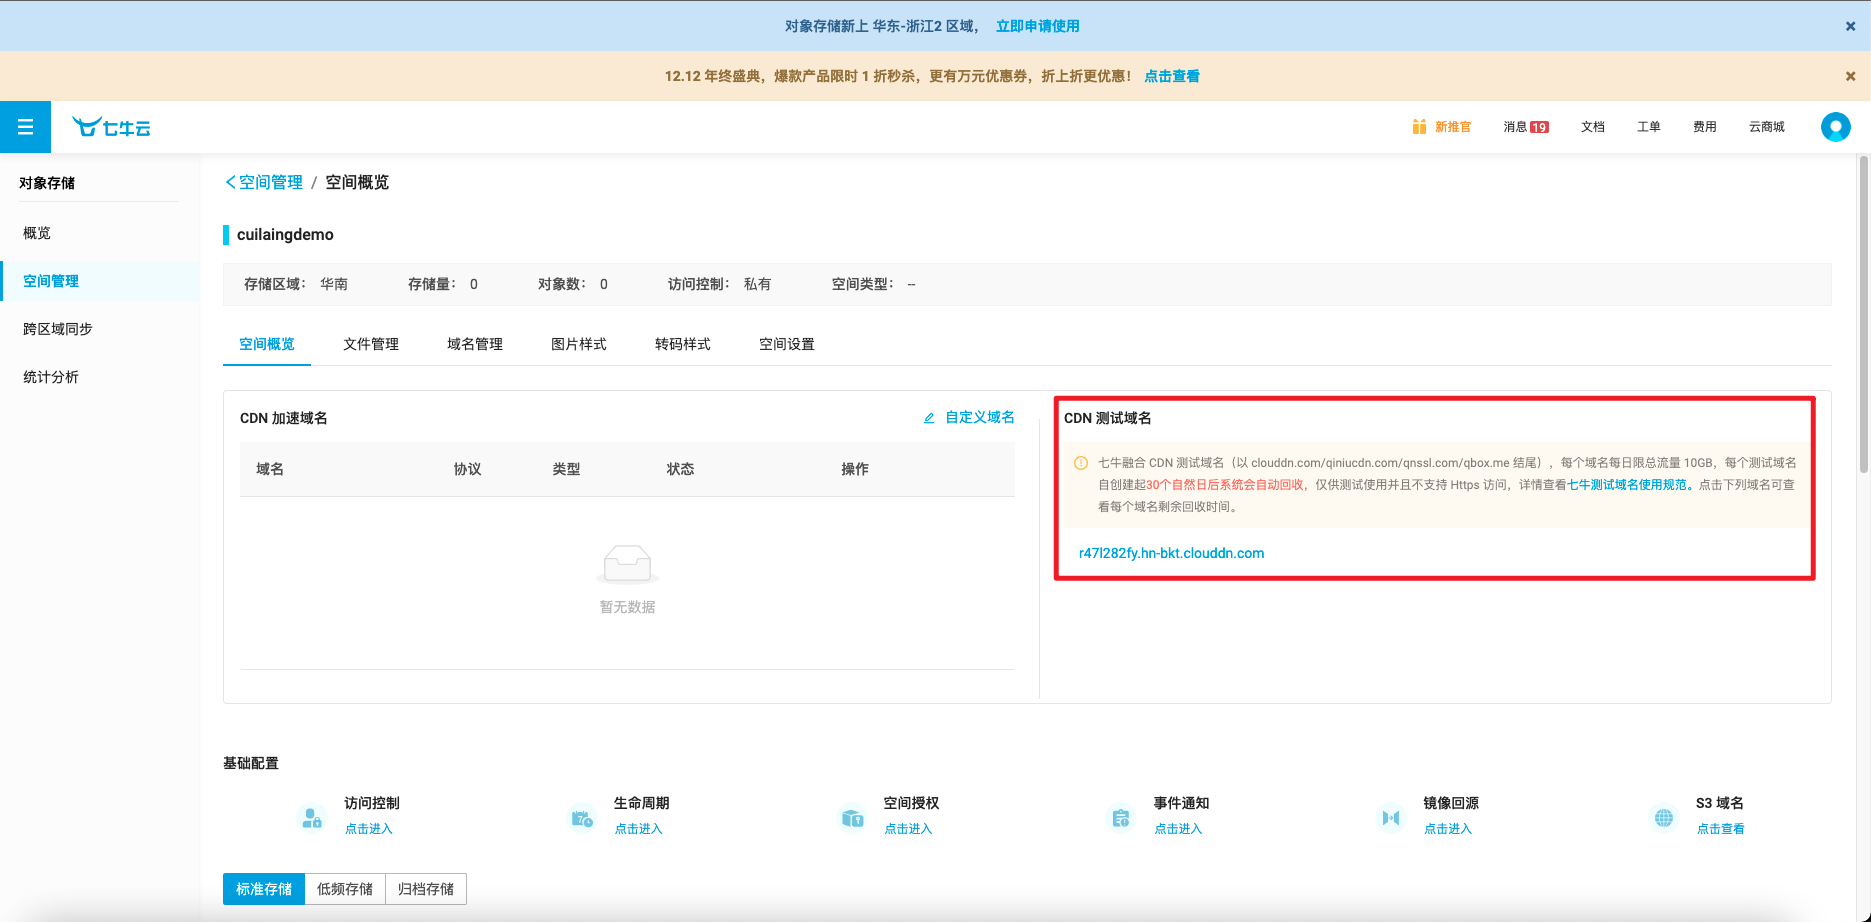This screenshot has width=1871, height=922.
Task: Click 点击进入 under 事件通知
Action: click(1178, 829)
